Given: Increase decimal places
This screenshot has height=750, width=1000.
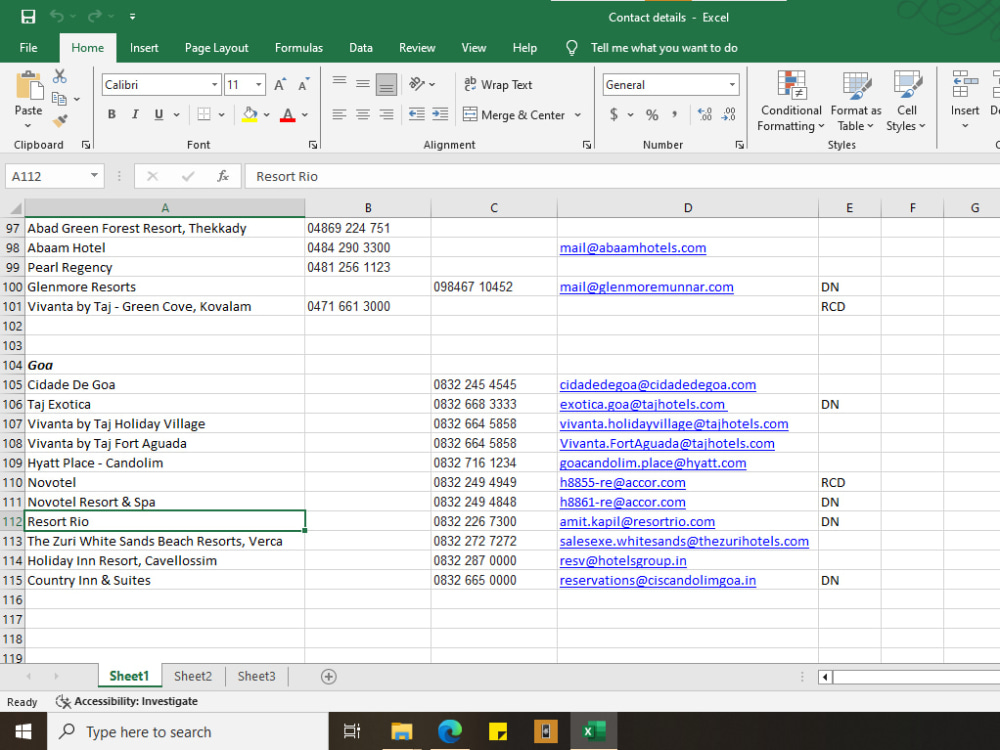Looking at the screenshot, I should pos(704,115).
